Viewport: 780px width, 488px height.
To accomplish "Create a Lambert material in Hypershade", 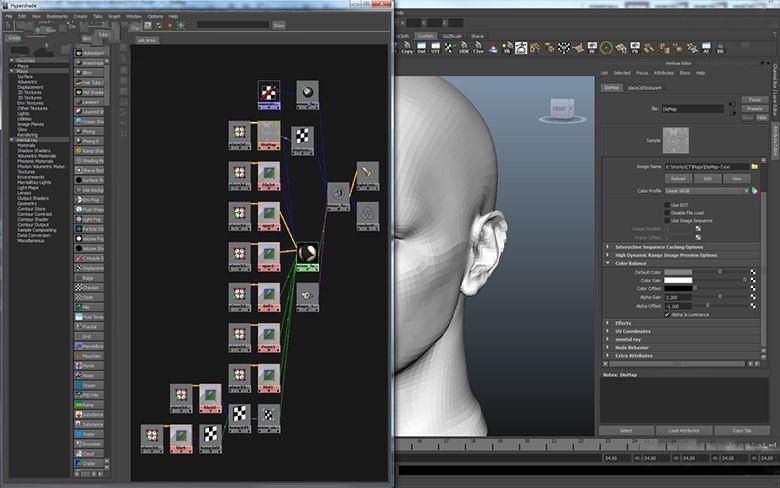I will point(89,102).
